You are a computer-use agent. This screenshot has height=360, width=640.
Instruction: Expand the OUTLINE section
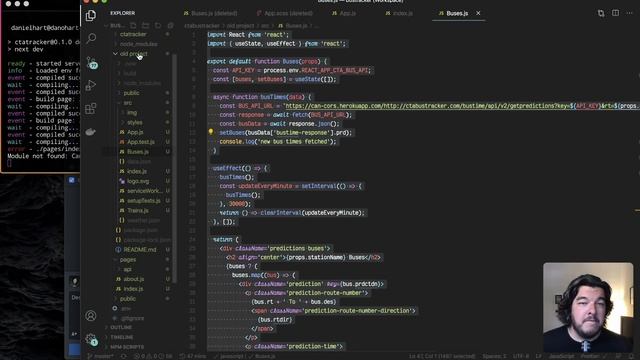pos(121,327)
